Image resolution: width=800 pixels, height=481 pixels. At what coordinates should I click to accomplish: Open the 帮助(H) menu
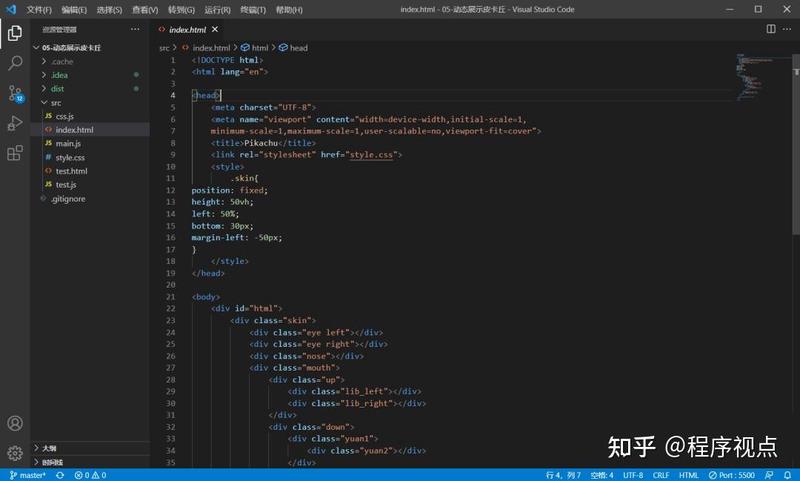pyautogui.click(x=289, y=10)
